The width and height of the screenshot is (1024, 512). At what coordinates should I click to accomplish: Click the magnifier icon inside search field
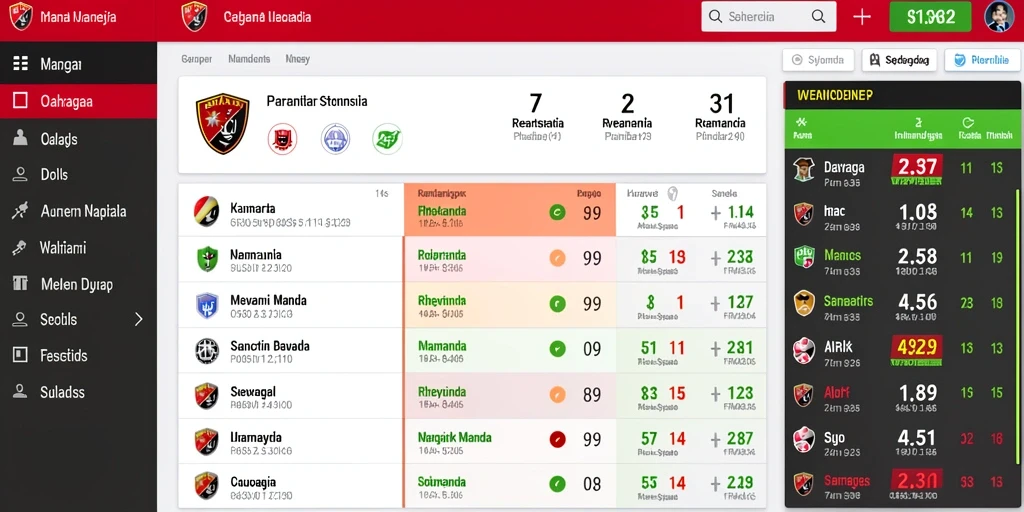(818, 17)
